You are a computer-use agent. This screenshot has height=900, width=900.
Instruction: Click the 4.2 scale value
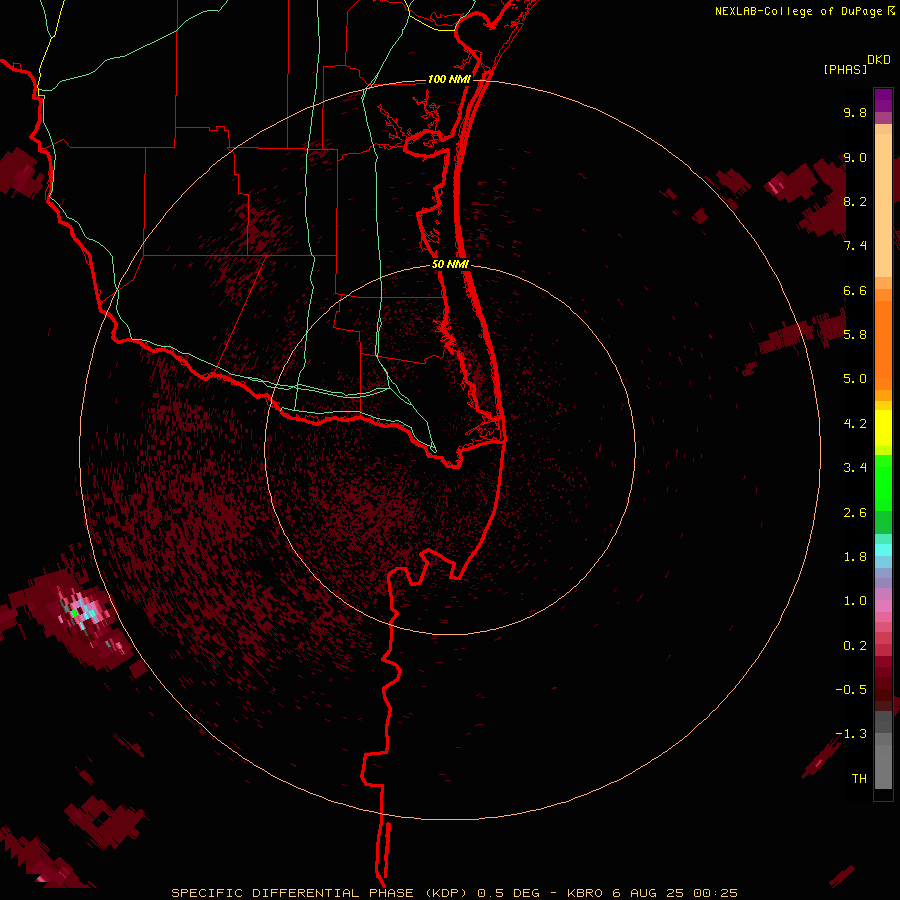pyautogui.click(x=855, y=424)
